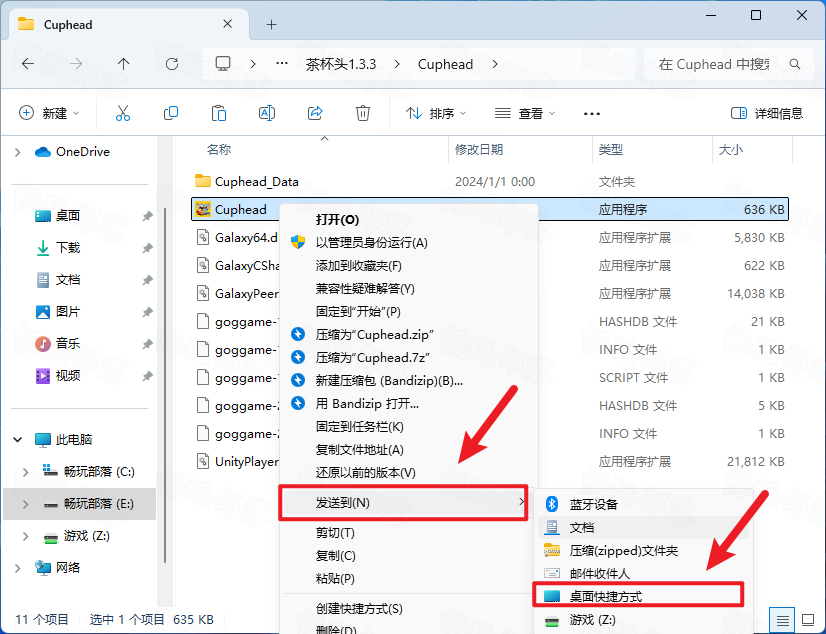The image size is (826, 634).
Task: Choose Run as administrator shield entry
Action: (408, 243)
